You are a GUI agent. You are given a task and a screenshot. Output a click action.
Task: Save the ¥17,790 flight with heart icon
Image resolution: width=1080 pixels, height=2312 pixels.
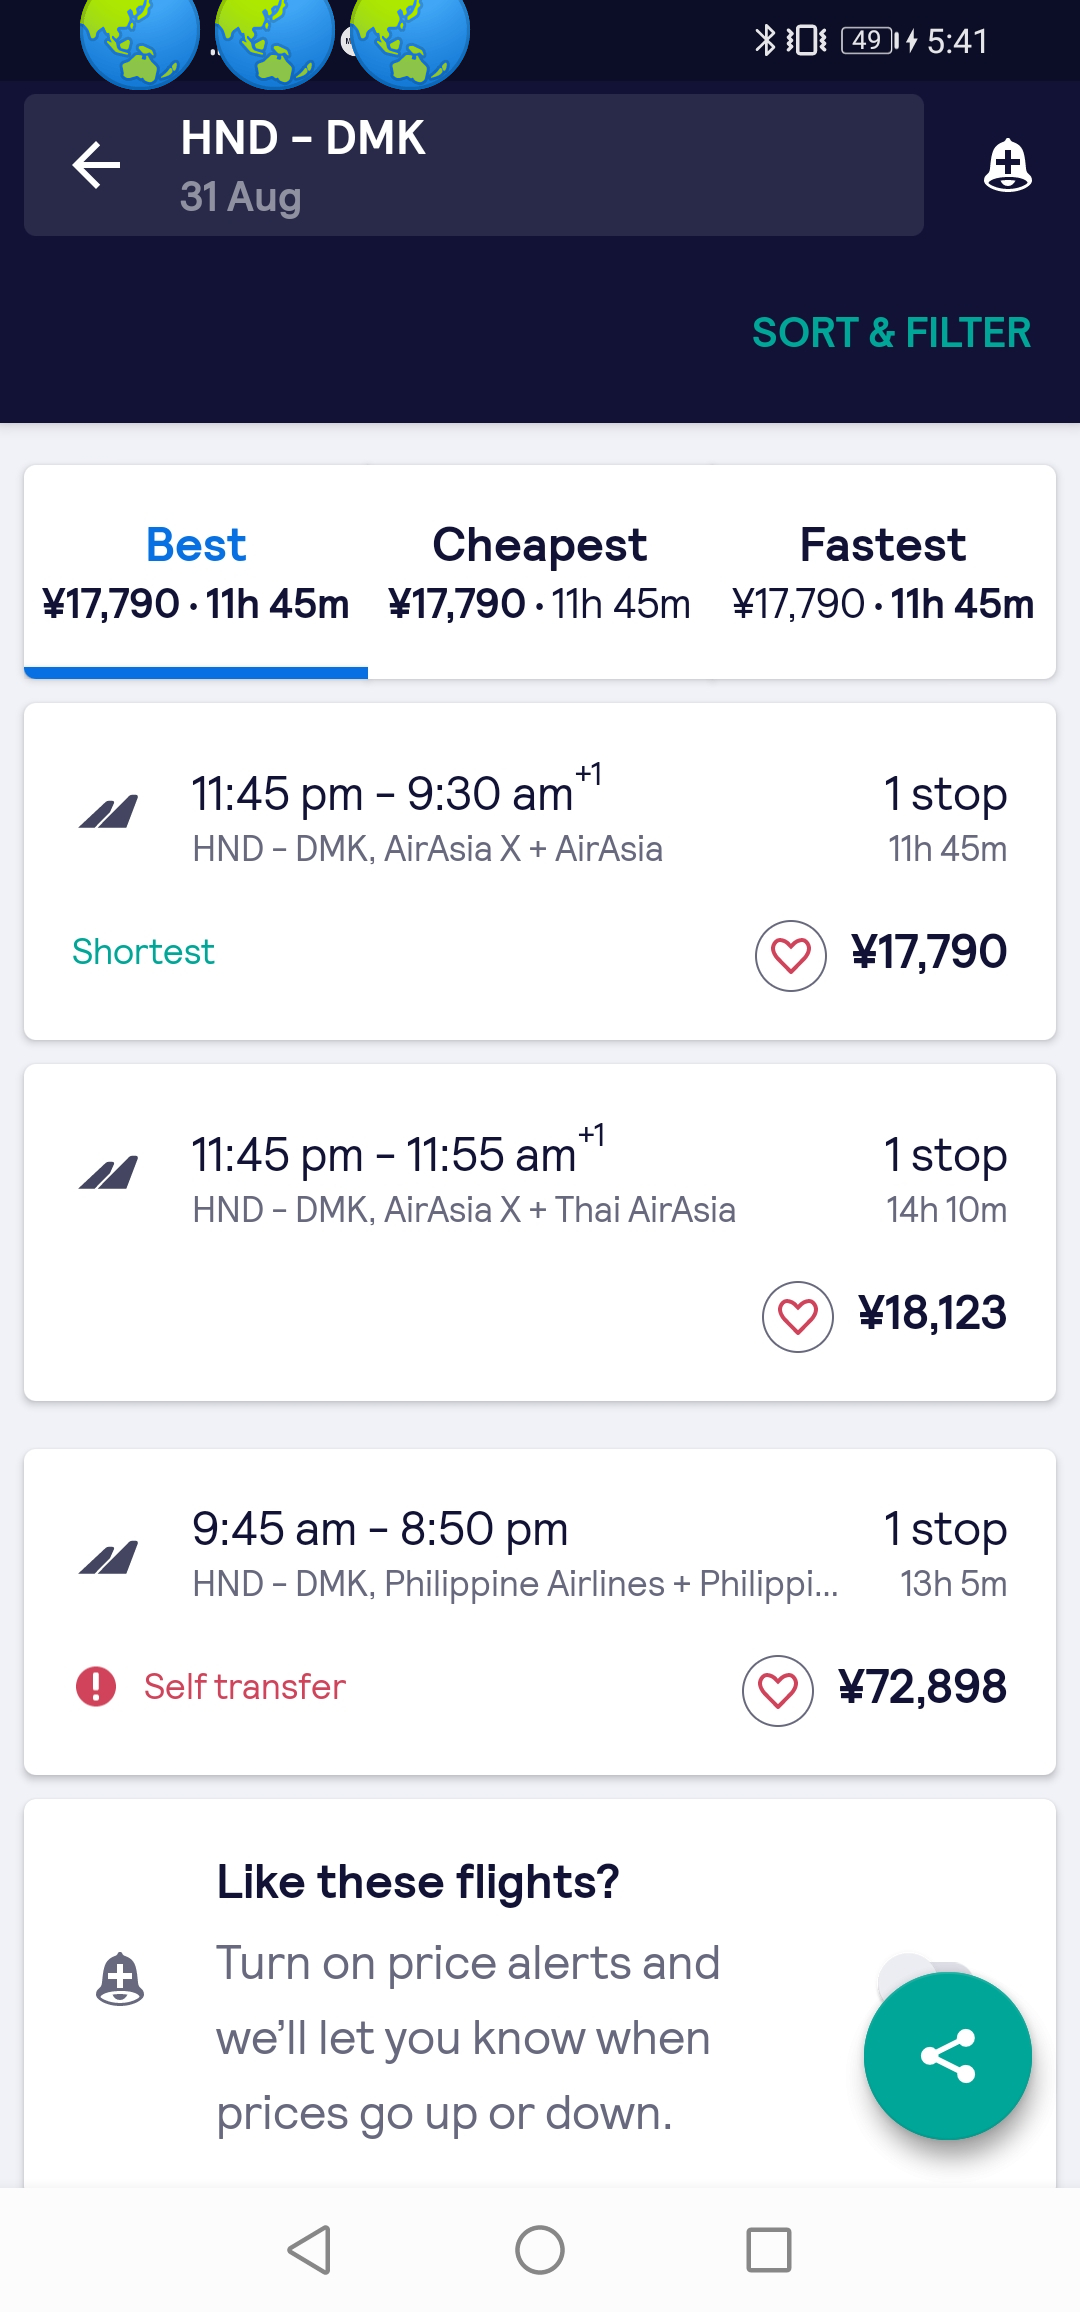coord(790,955)
